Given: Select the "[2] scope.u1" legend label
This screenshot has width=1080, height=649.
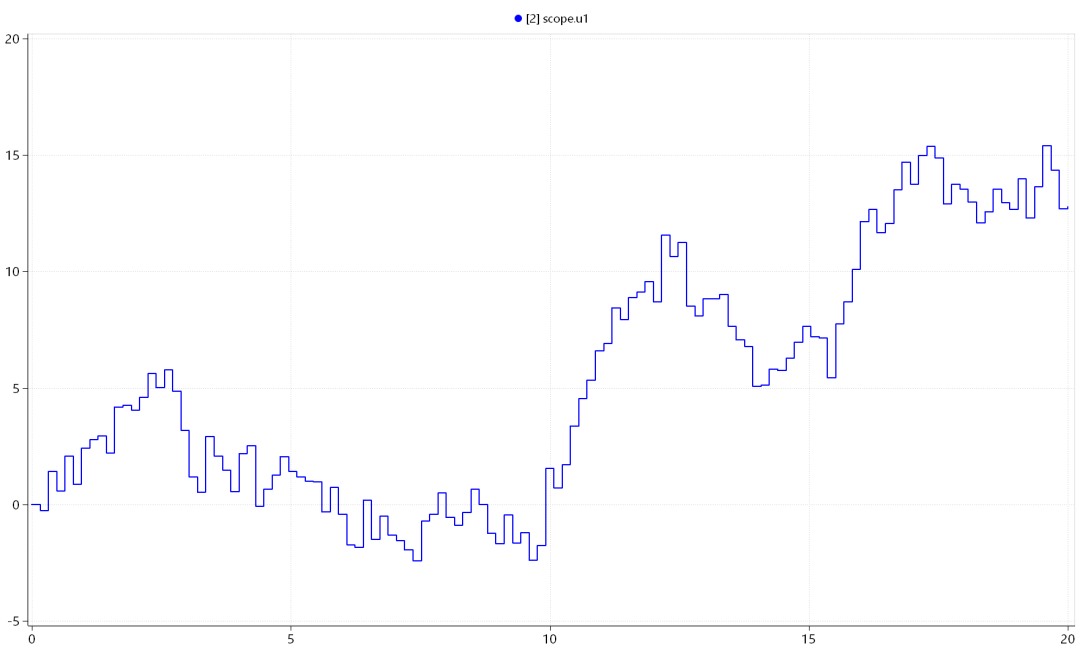Looking at the screenshot, I should [557, 19].
